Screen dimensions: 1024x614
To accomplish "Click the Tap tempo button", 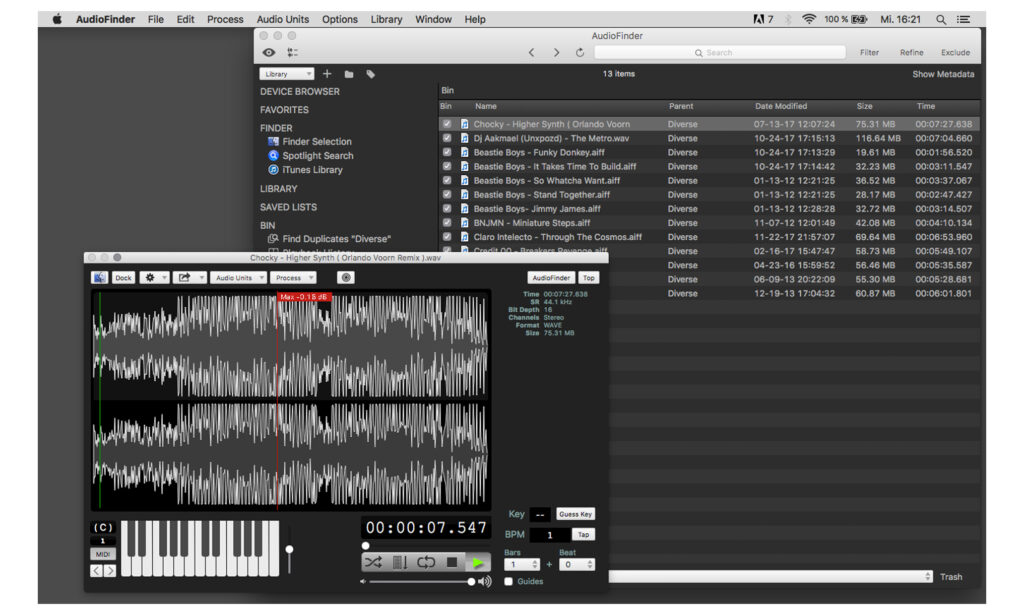I will [583, 534].
